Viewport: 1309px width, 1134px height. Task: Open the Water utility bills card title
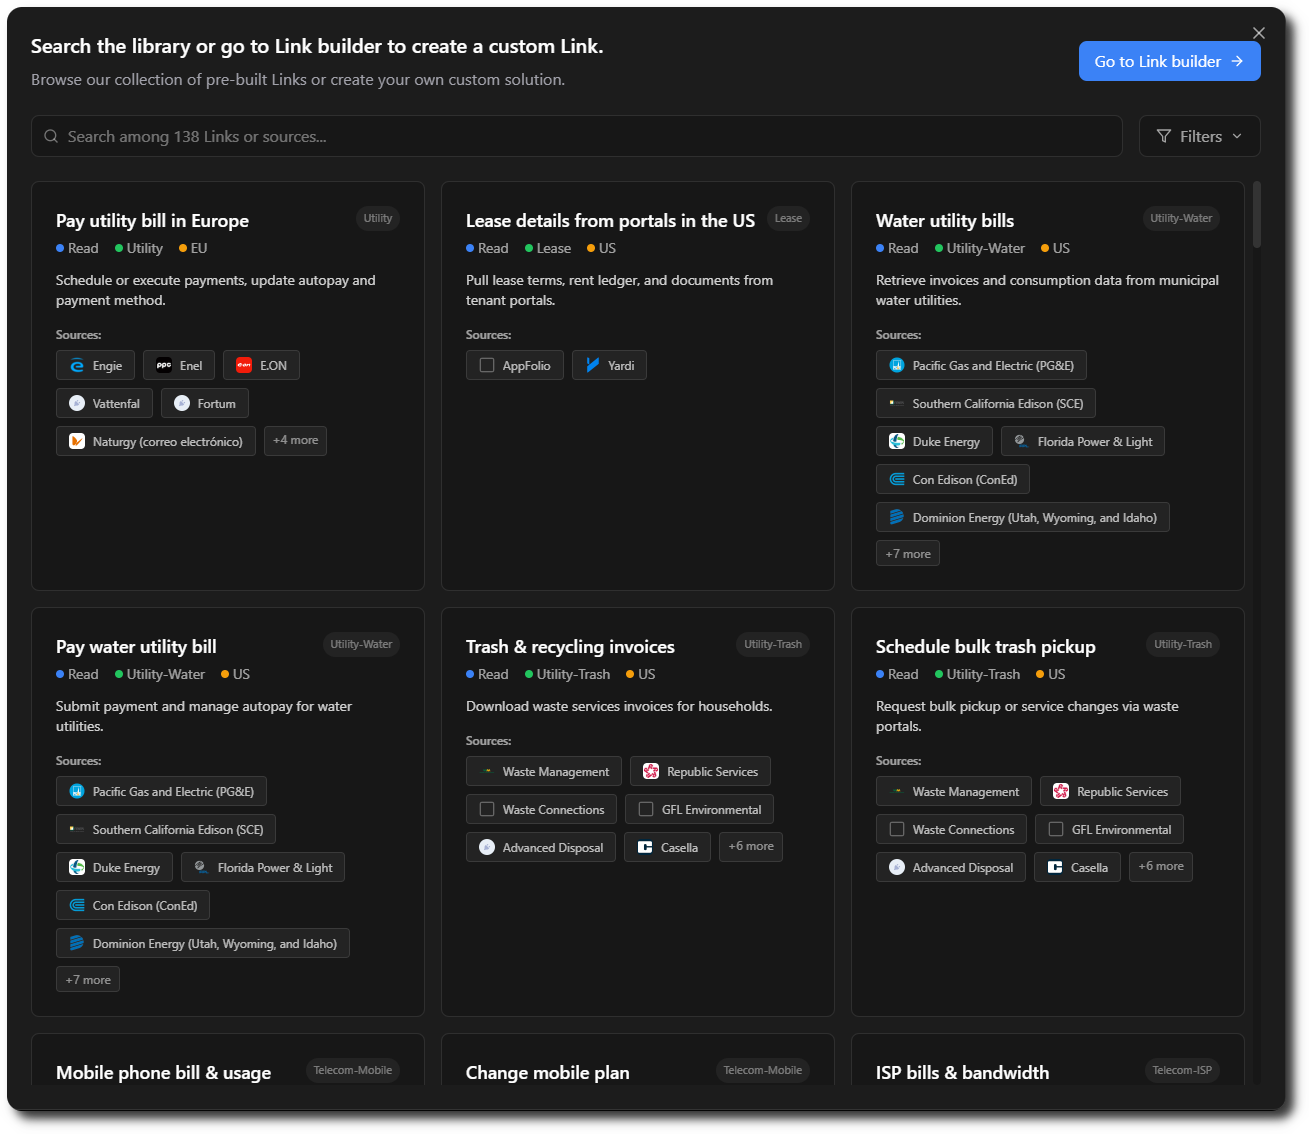coord(945,221)
